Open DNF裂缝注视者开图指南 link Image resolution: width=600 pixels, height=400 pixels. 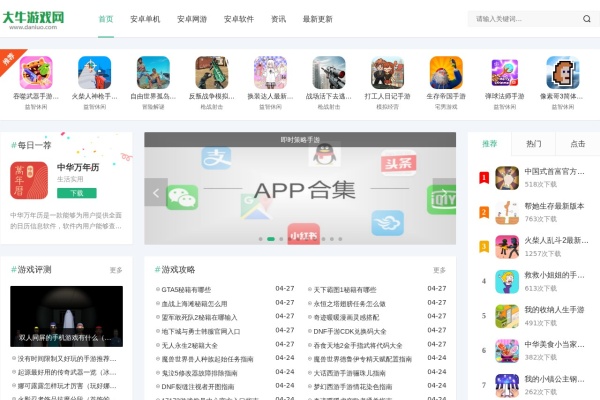click(x=197, y=387)
